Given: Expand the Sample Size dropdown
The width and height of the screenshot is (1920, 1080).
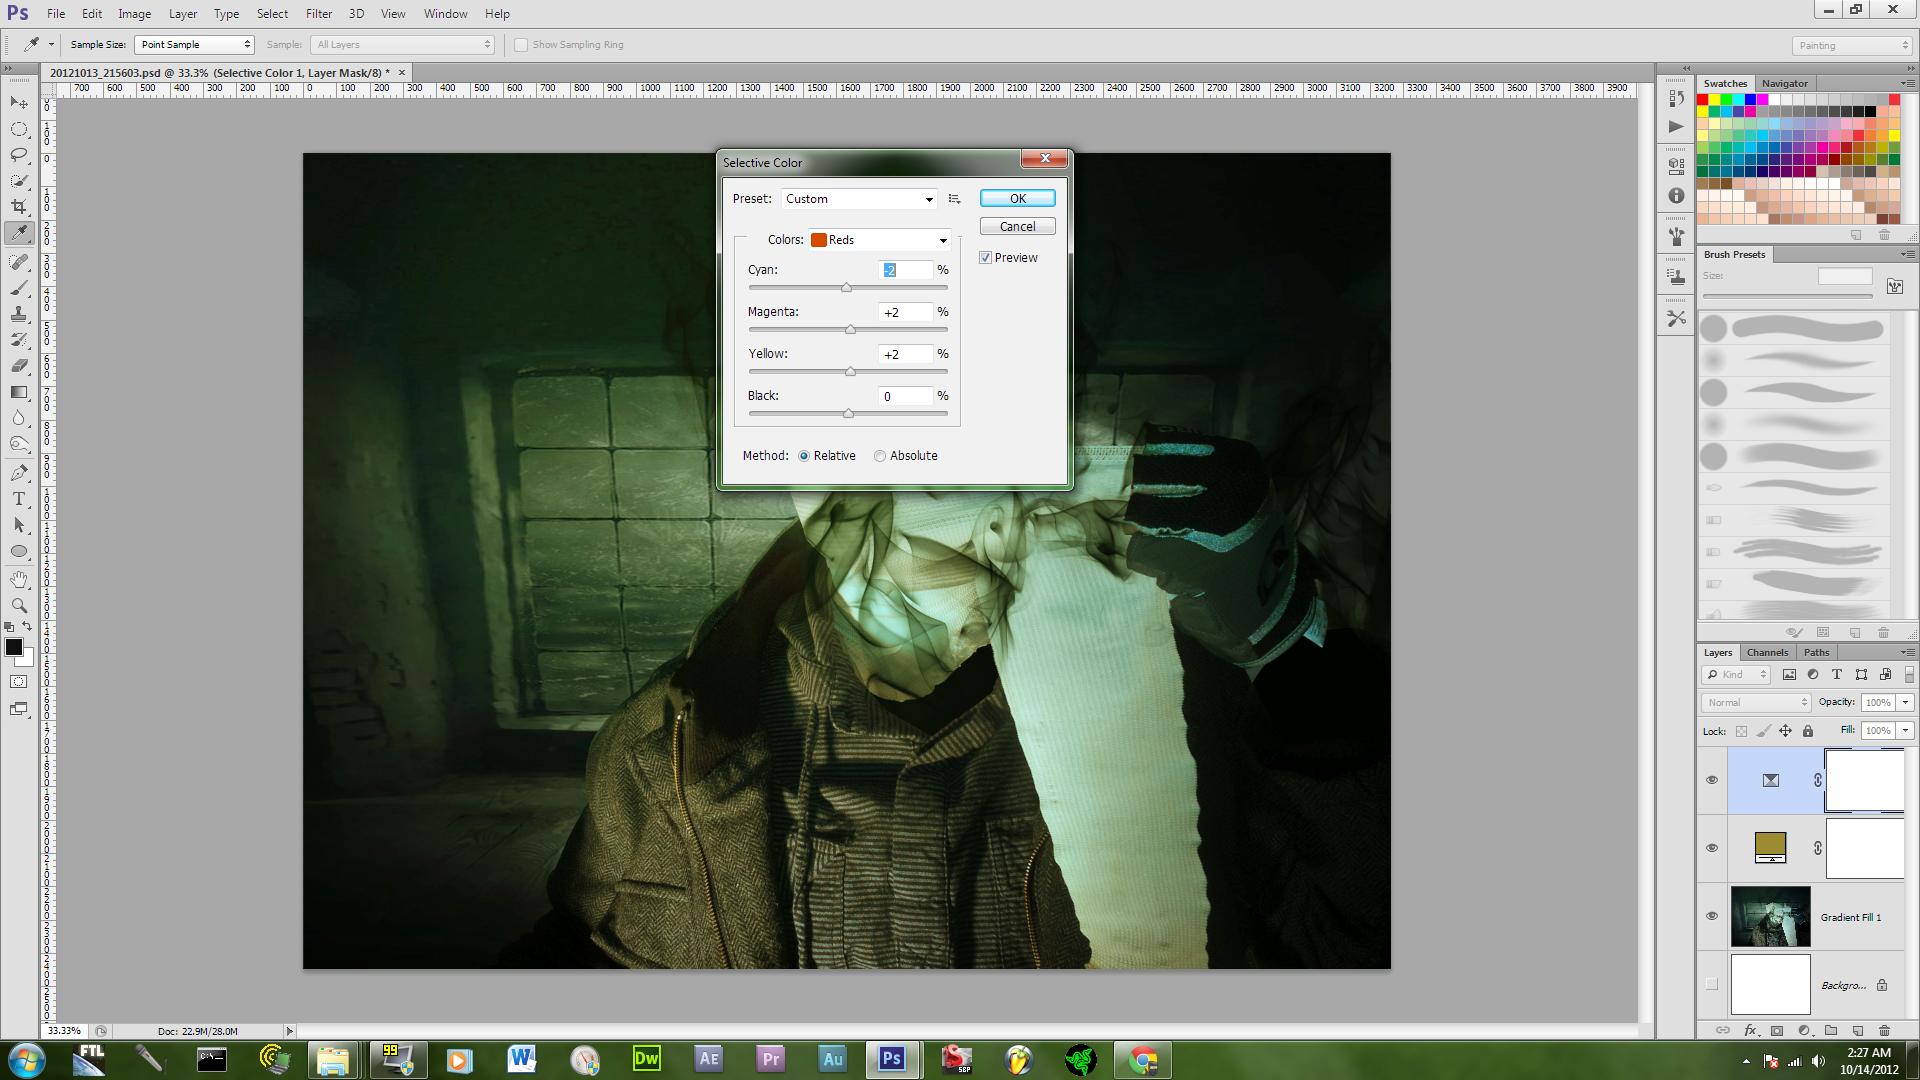Looking at the screenshot, I should 194,45.
